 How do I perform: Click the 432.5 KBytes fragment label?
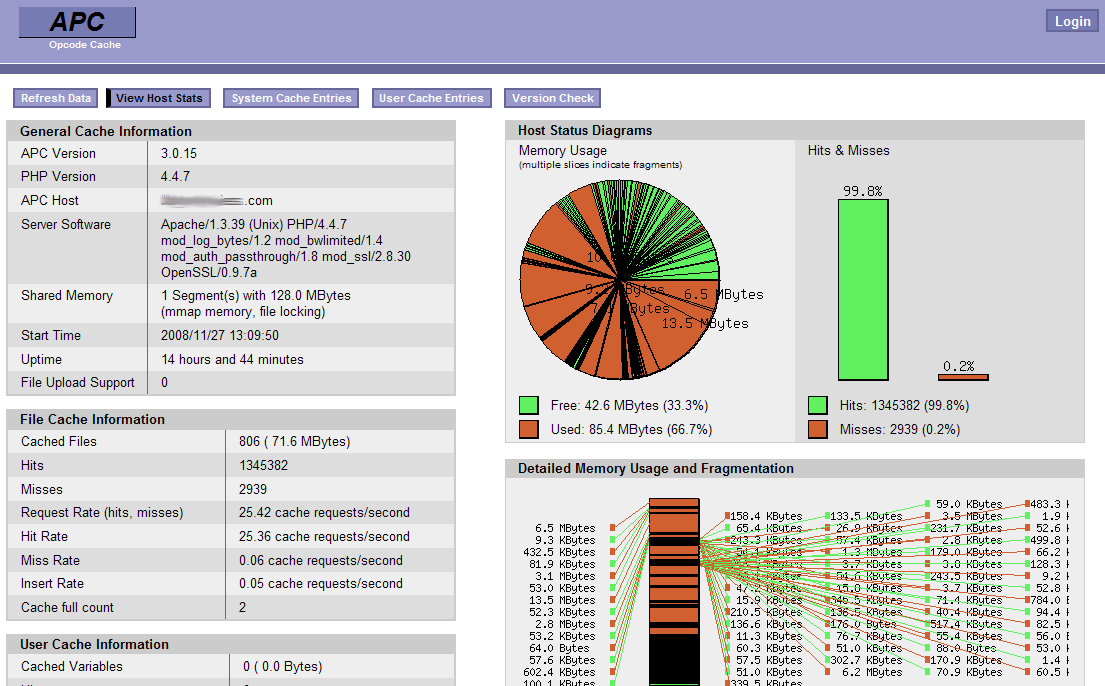point(559,552)
